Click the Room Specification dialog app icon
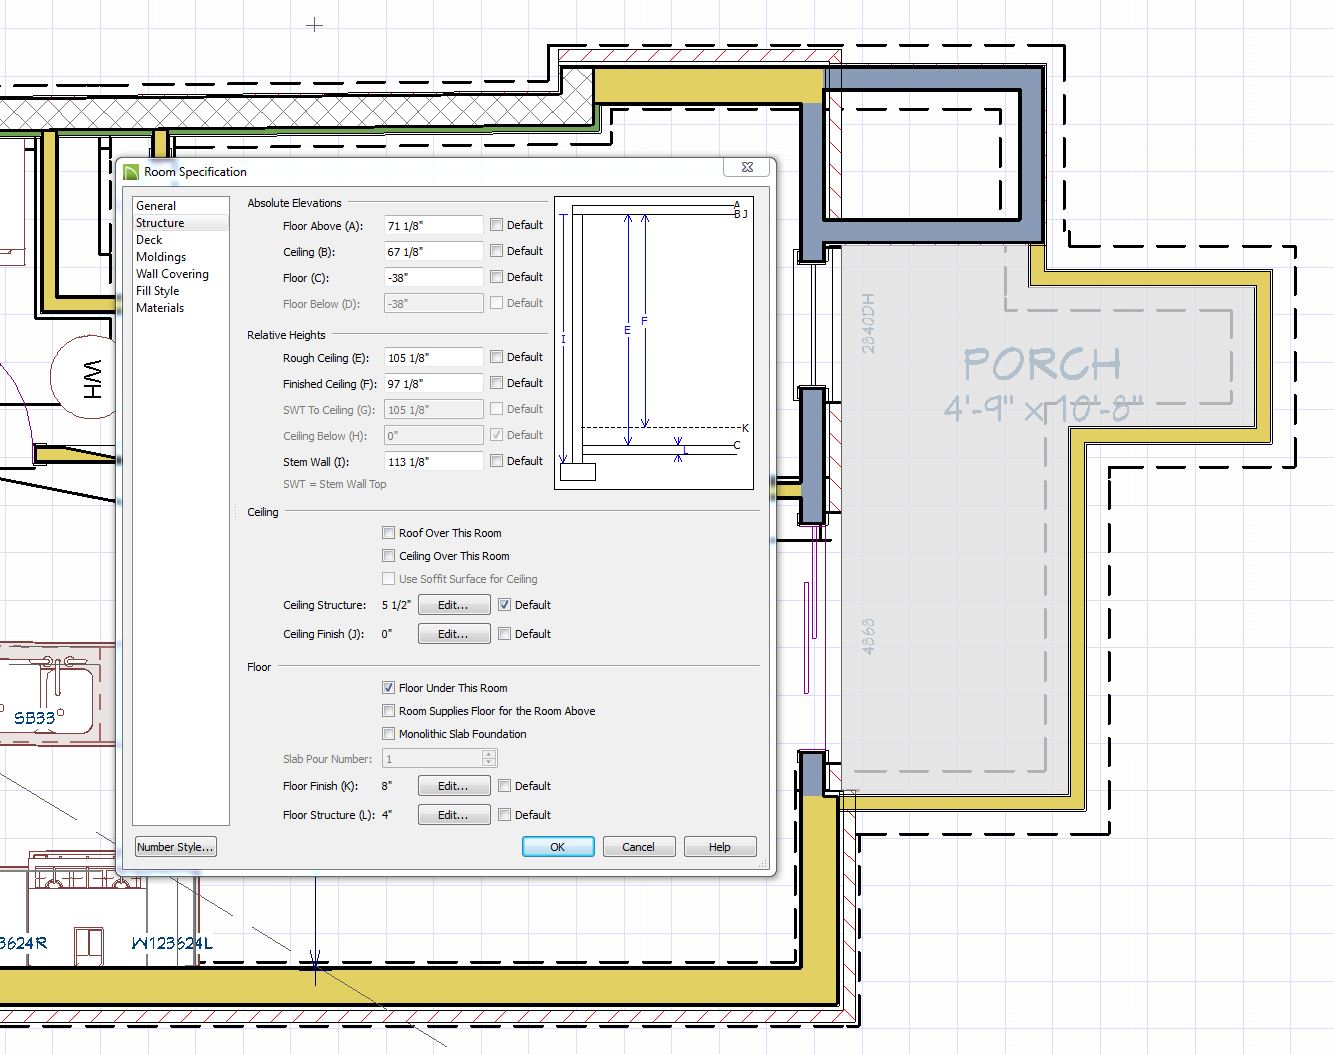This screenshot has height=1054, width=1334. (x=131, y=172)
